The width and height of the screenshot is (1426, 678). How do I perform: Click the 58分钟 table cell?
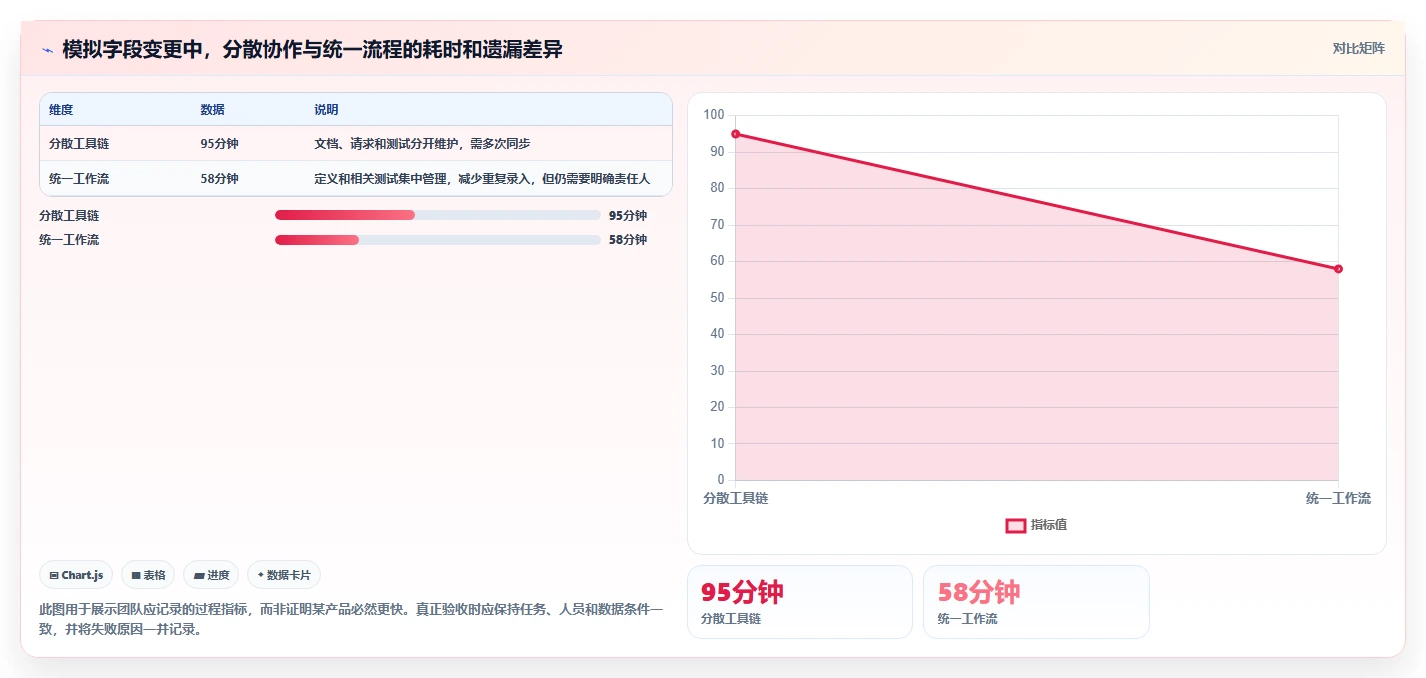[219, 179]
